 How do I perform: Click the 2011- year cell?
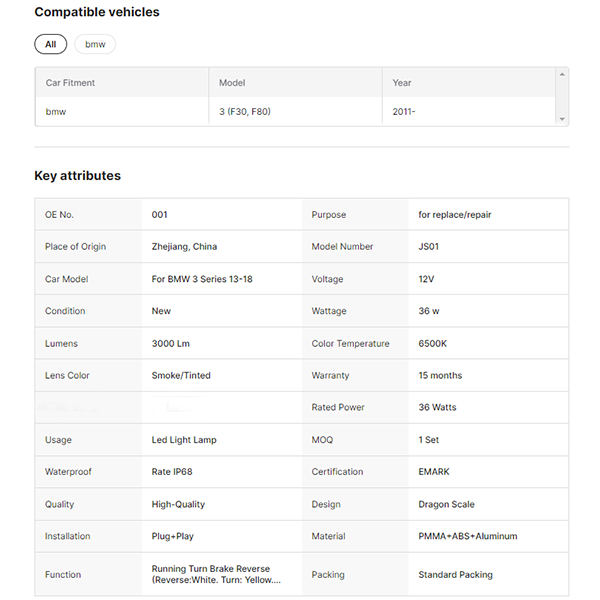click(404, 112)
